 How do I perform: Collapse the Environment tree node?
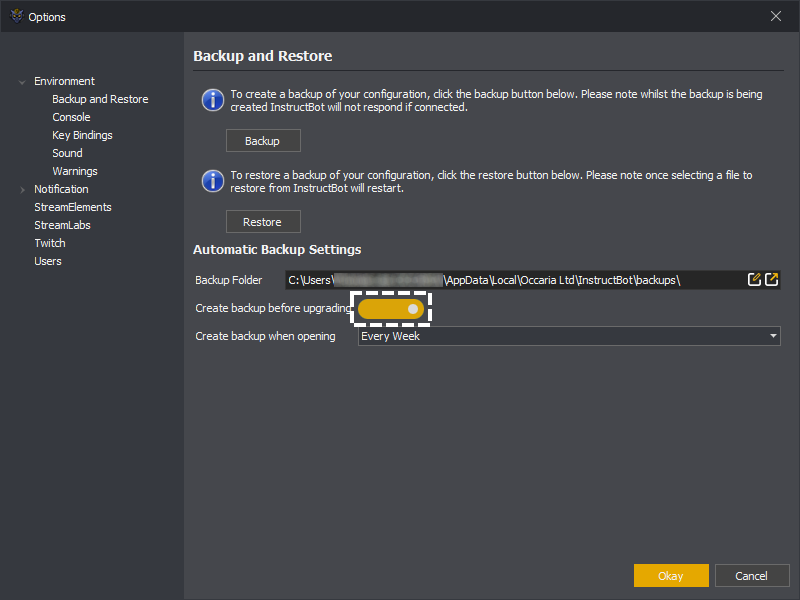tap(22, 82)
